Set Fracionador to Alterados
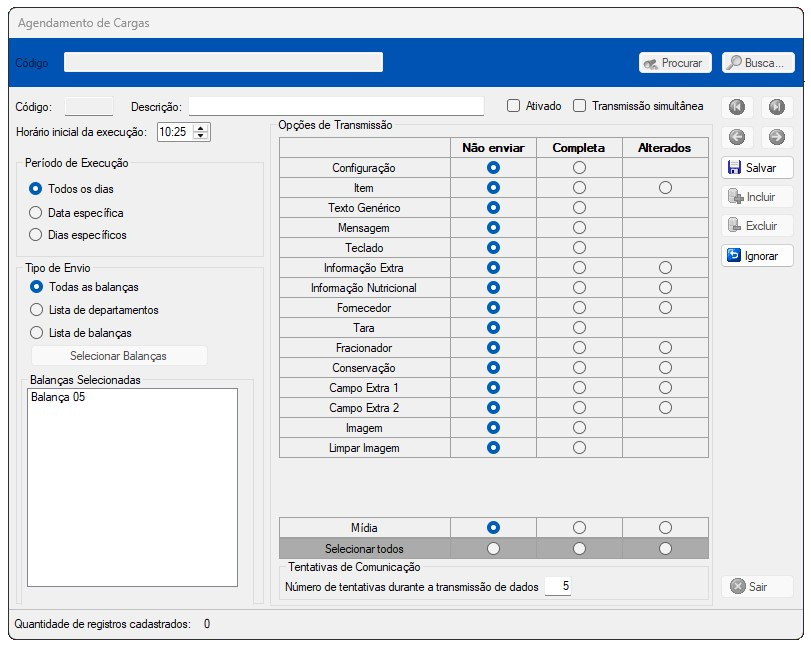The width and height of the screenshot is (811, 648). 665,348
